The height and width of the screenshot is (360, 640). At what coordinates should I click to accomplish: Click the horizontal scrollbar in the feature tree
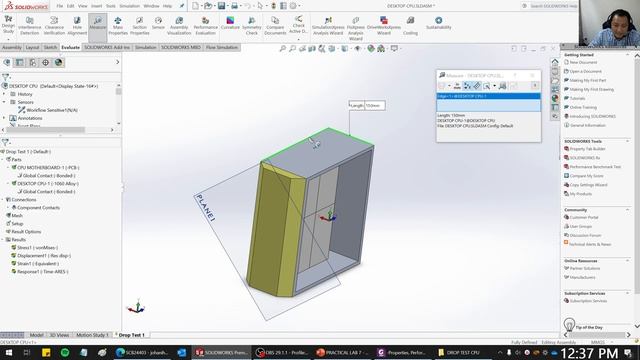click(x=45, y=130)
